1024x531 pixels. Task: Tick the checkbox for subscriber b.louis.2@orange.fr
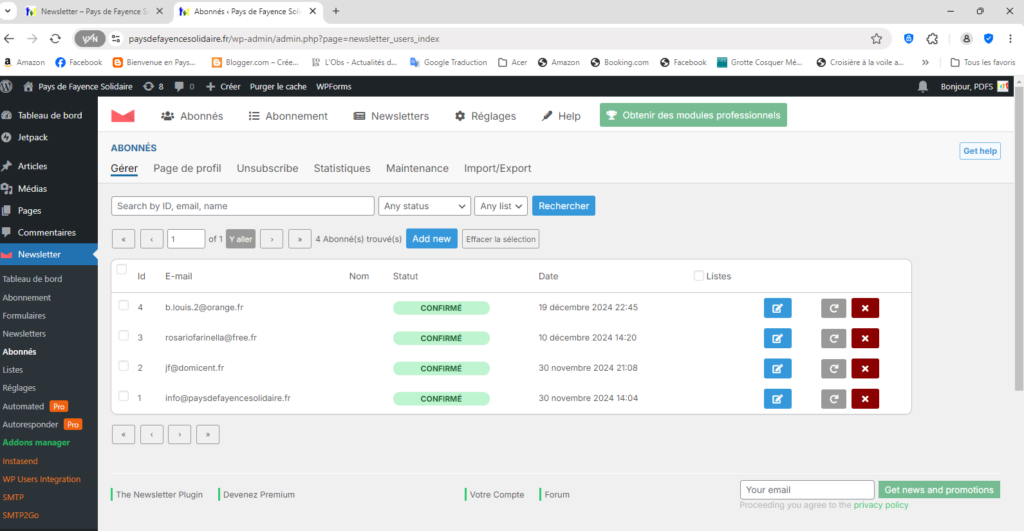(123, 306)
